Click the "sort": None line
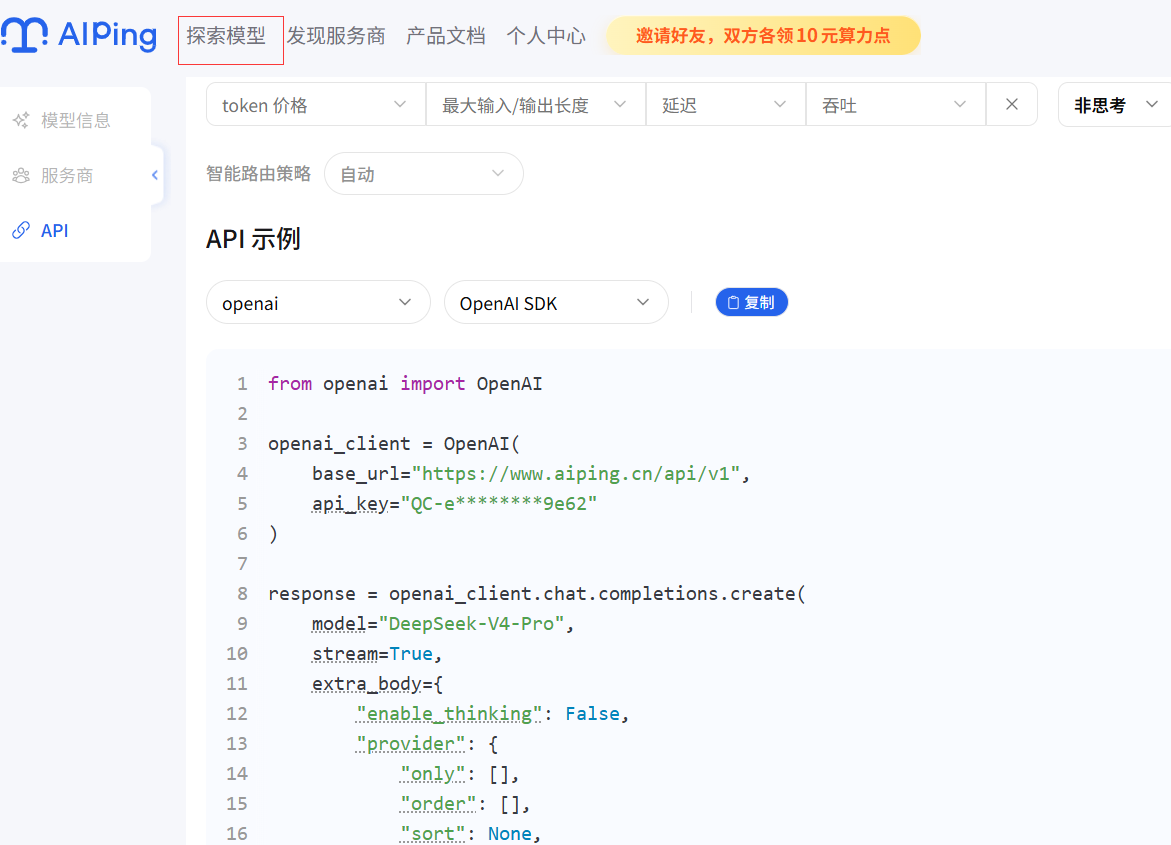 pyautogui.click(x=470, y=834)
